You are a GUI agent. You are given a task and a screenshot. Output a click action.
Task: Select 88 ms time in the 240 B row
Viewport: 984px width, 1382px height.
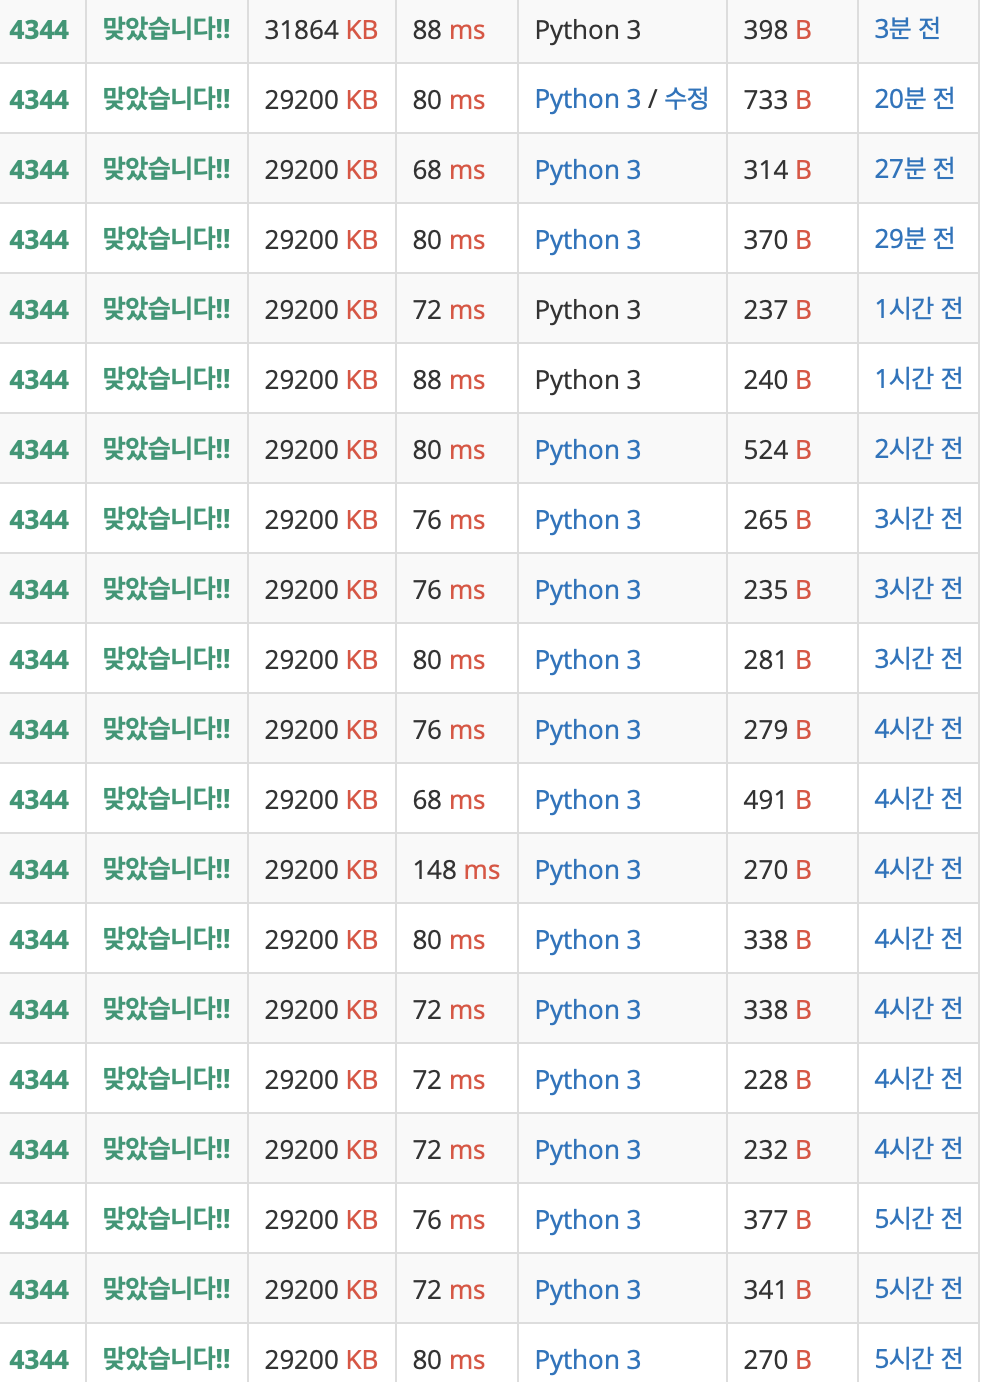pos(449,380)
